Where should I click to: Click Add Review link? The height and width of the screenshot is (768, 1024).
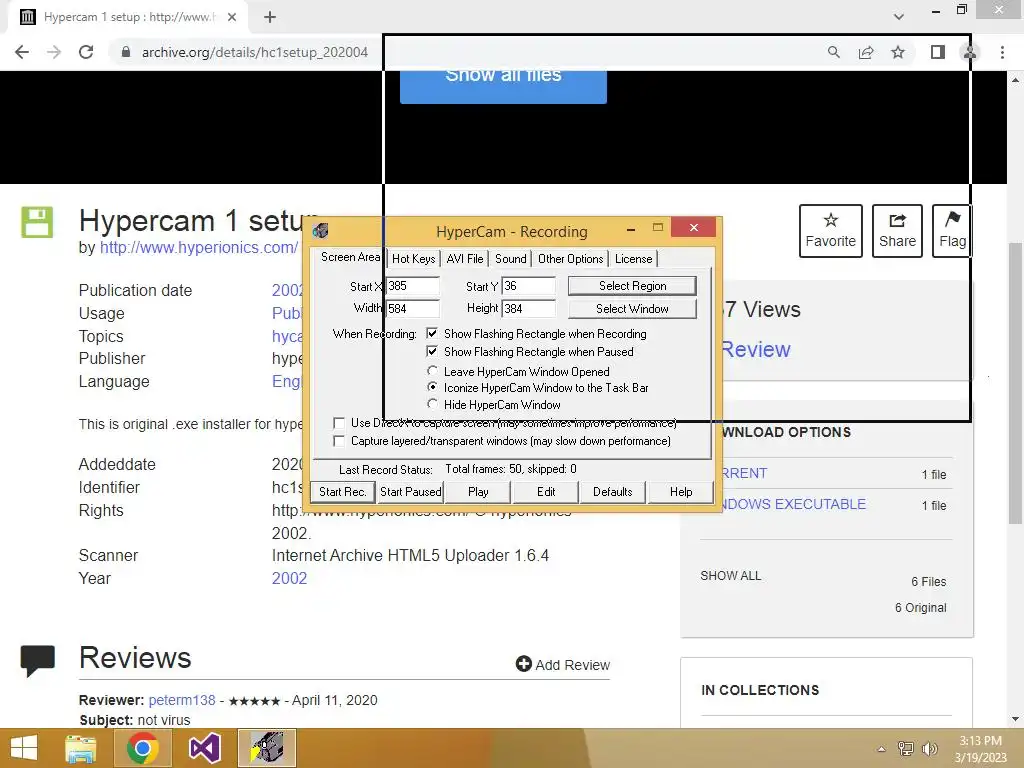563,665
